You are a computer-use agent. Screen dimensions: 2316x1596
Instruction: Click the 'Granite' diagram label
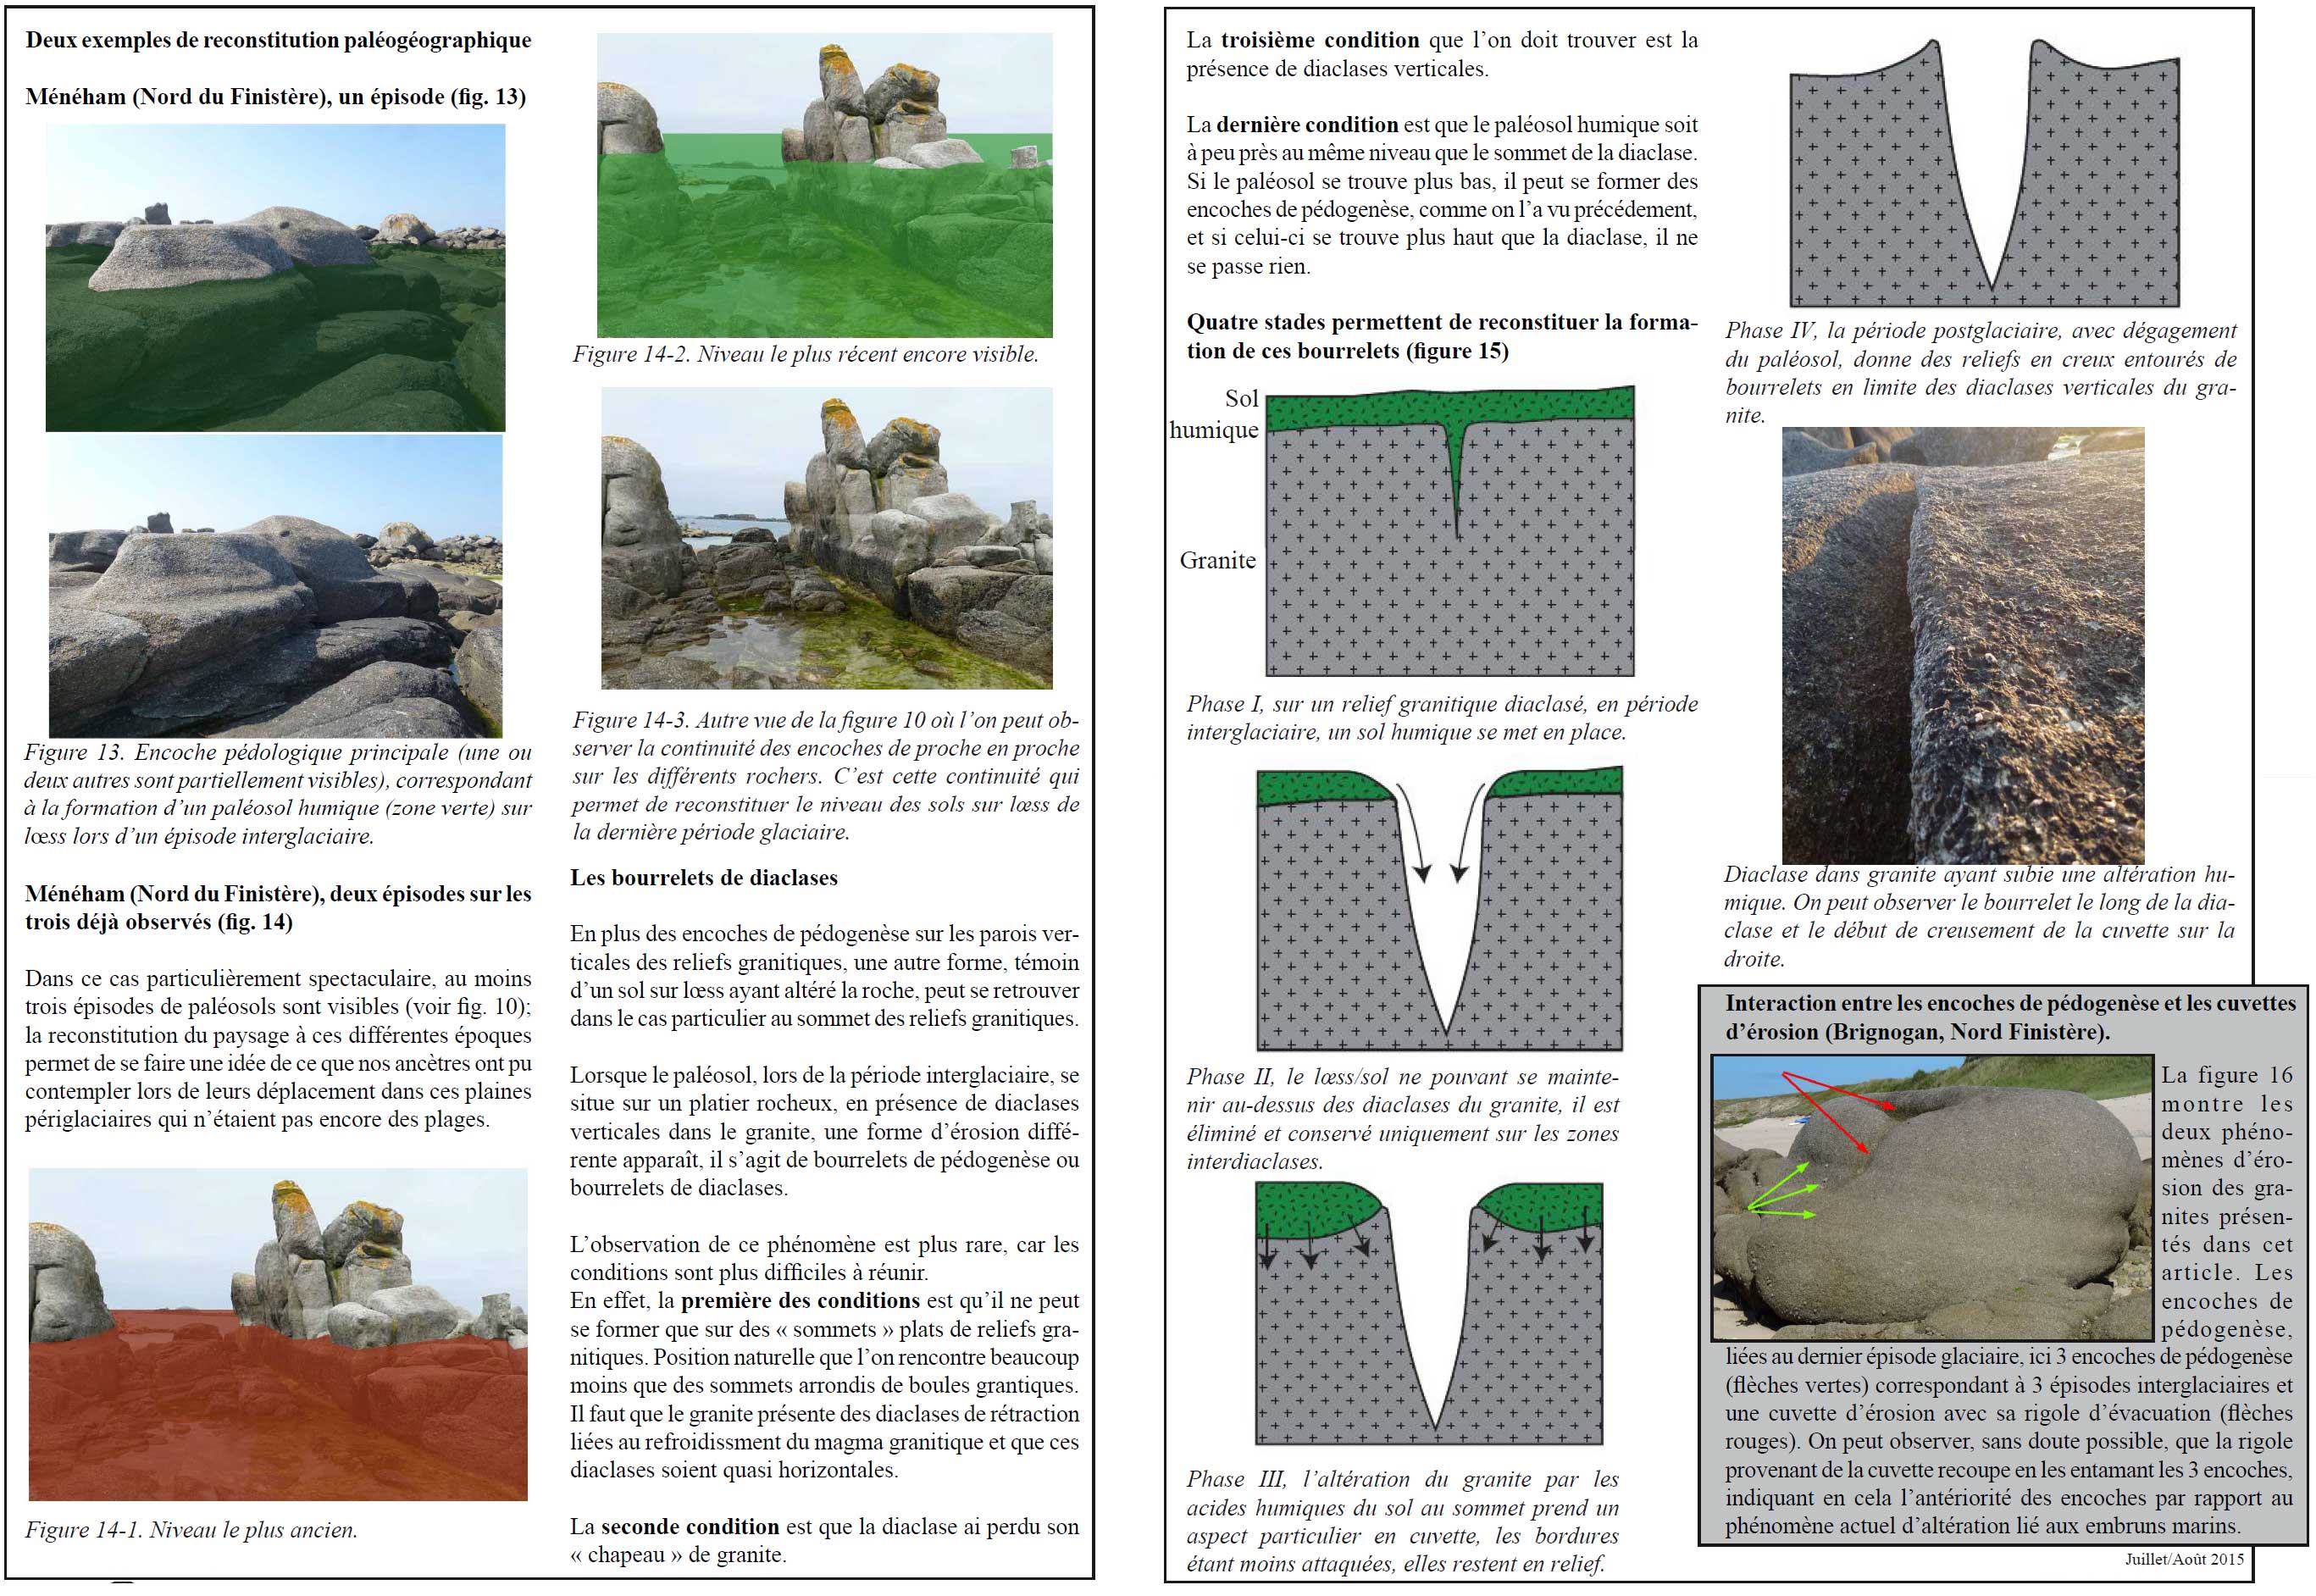[1218, 560]
